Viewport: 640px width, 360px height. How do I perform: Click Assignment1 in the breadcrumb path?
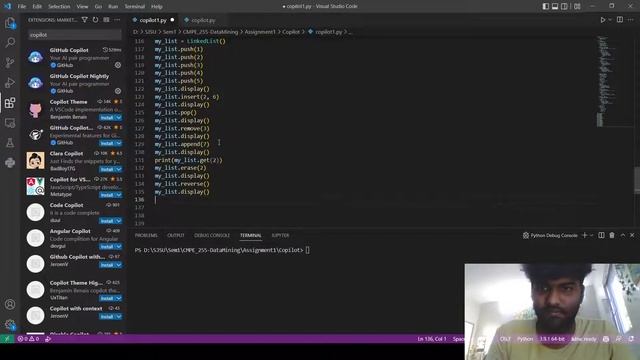pos(260,32)
